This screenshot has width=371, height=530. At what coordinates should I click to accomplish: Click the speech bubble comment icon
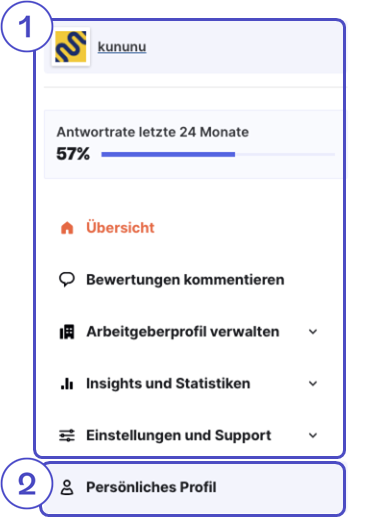67,280
